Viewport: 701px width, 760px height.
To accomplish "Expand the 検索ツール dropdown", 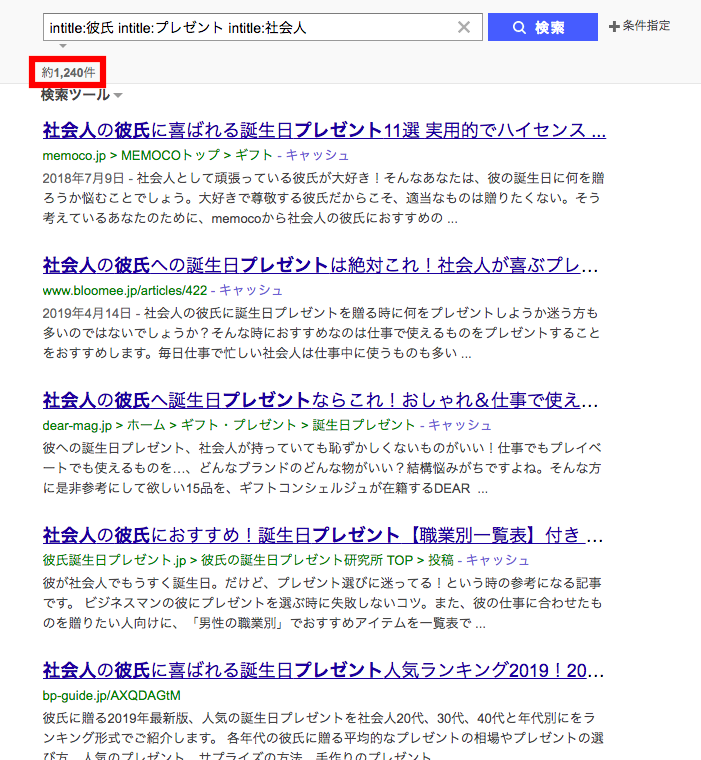I will [81, 95].
